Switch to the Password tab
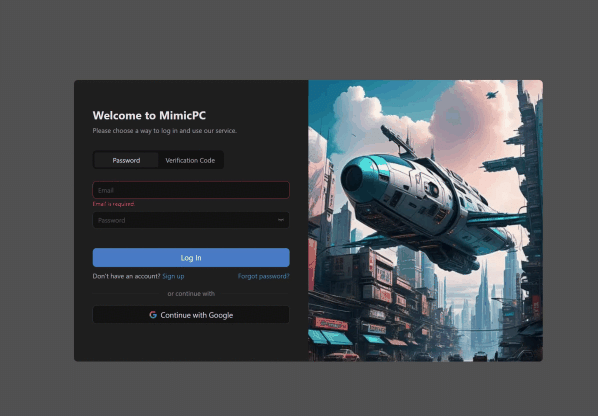The image size is (598, 416). (126, 160)
